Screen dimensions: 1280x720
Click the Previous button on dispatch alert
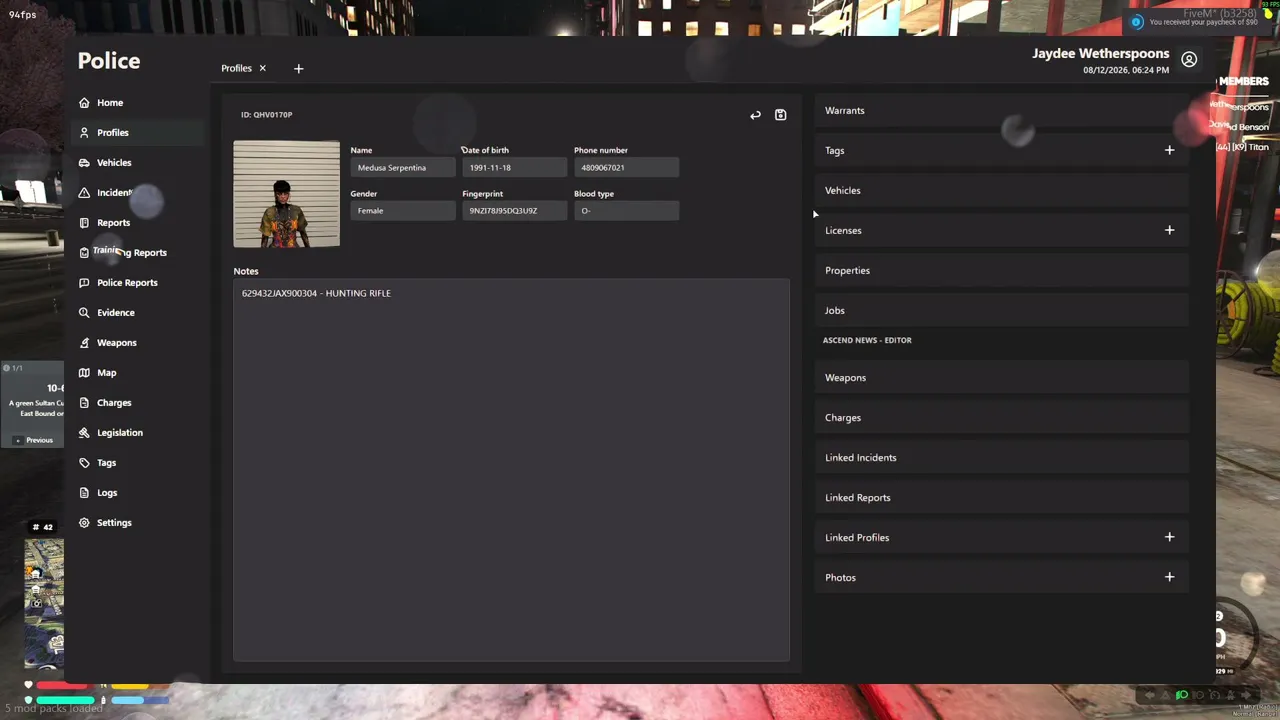[33, 440]
